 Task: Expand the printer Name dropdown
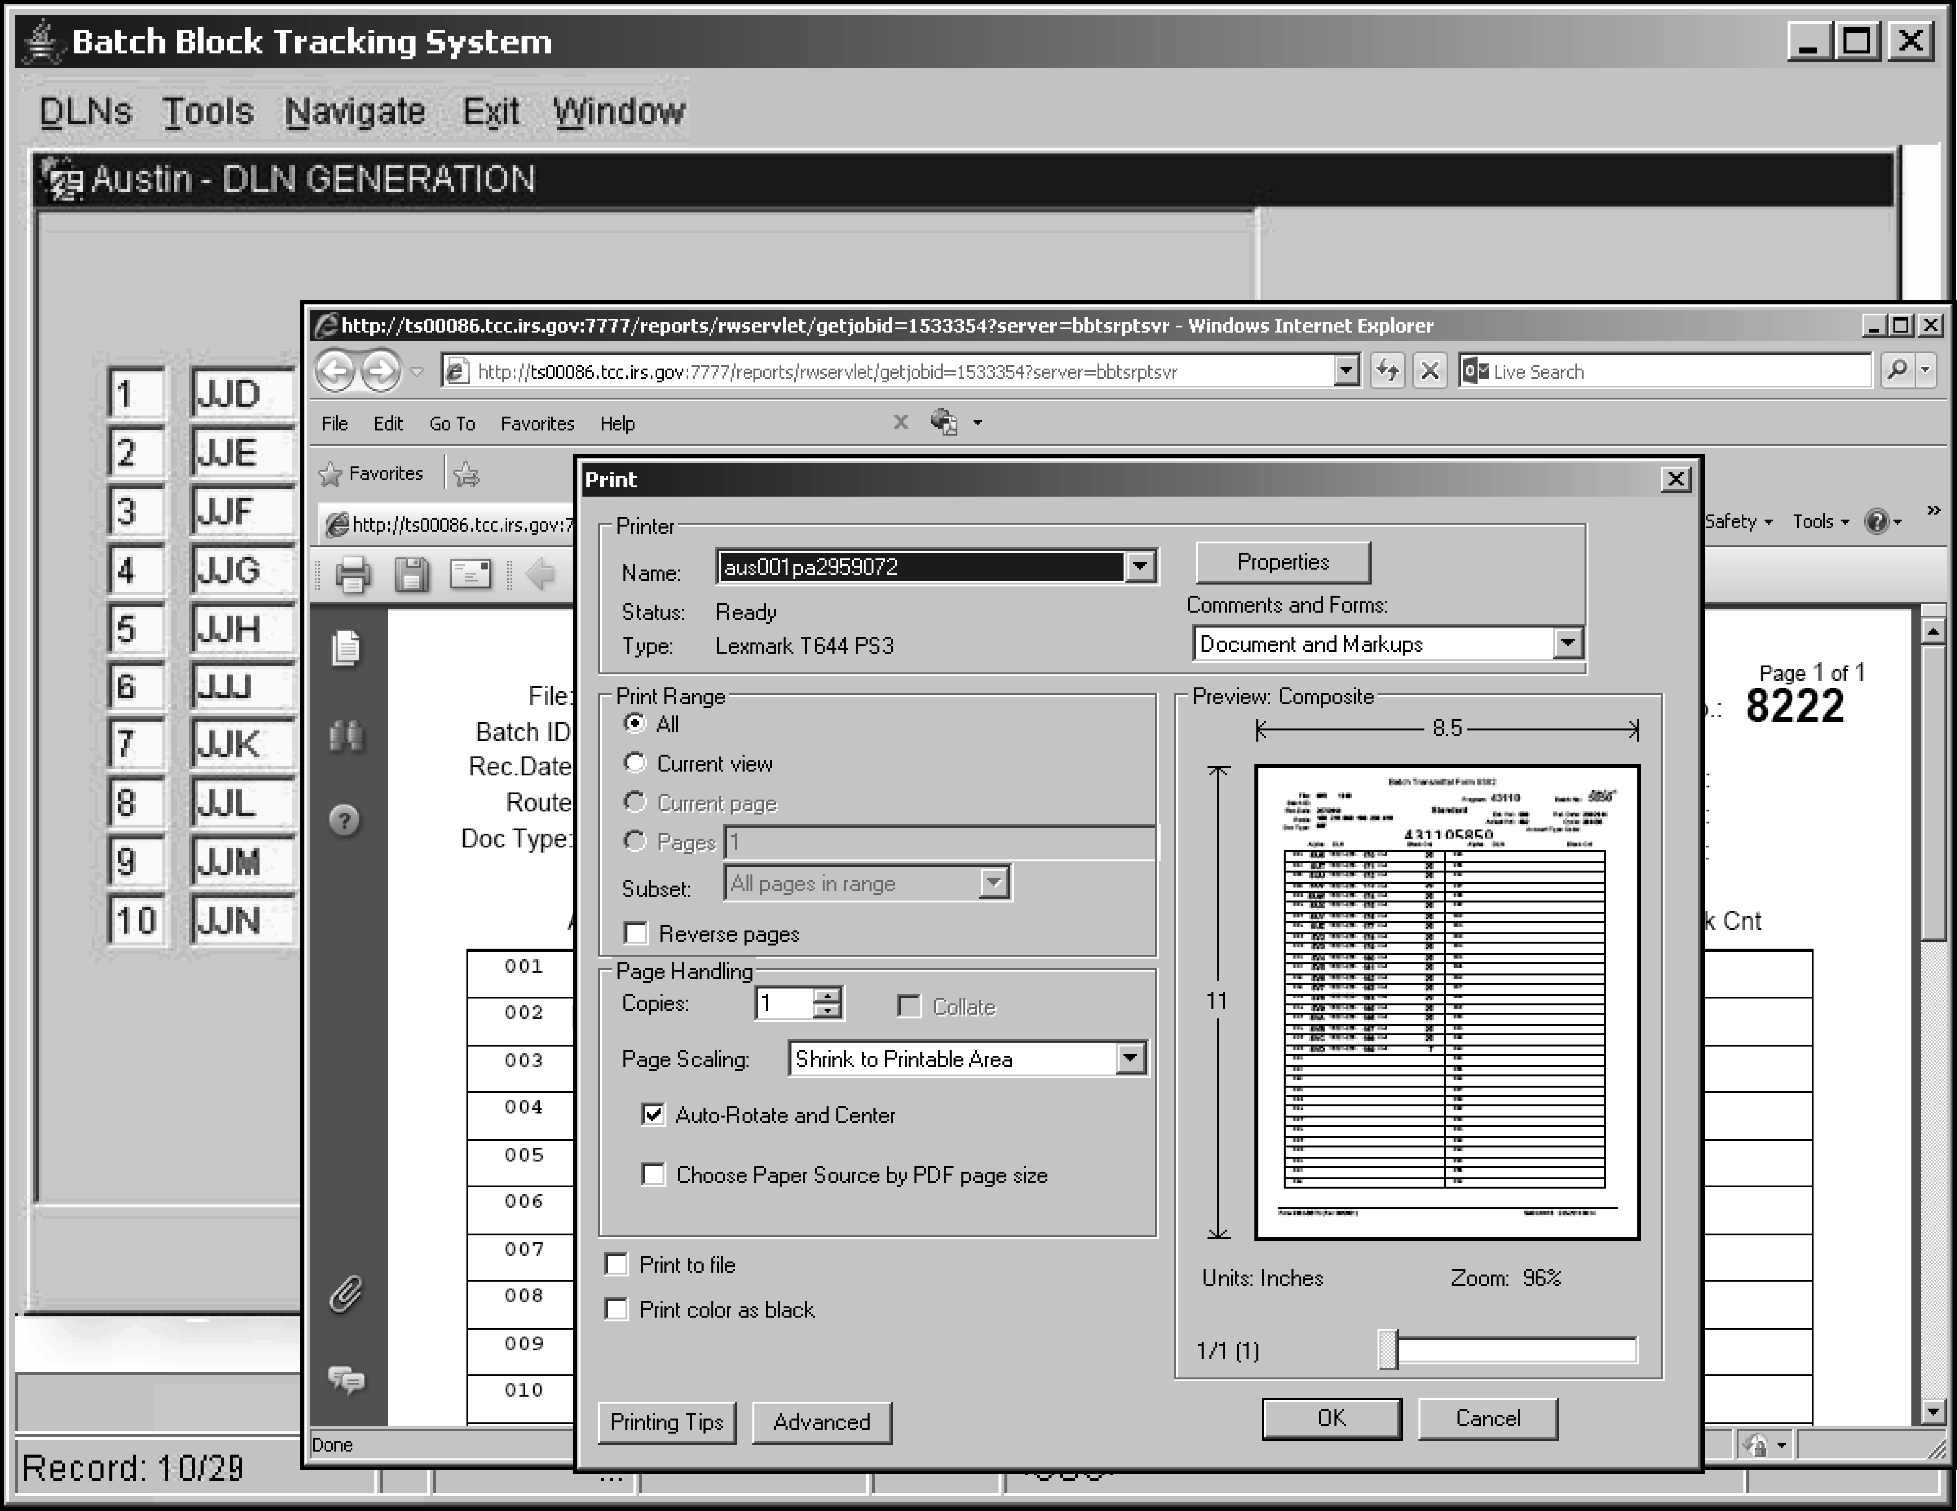click(x=1140, y=567)
